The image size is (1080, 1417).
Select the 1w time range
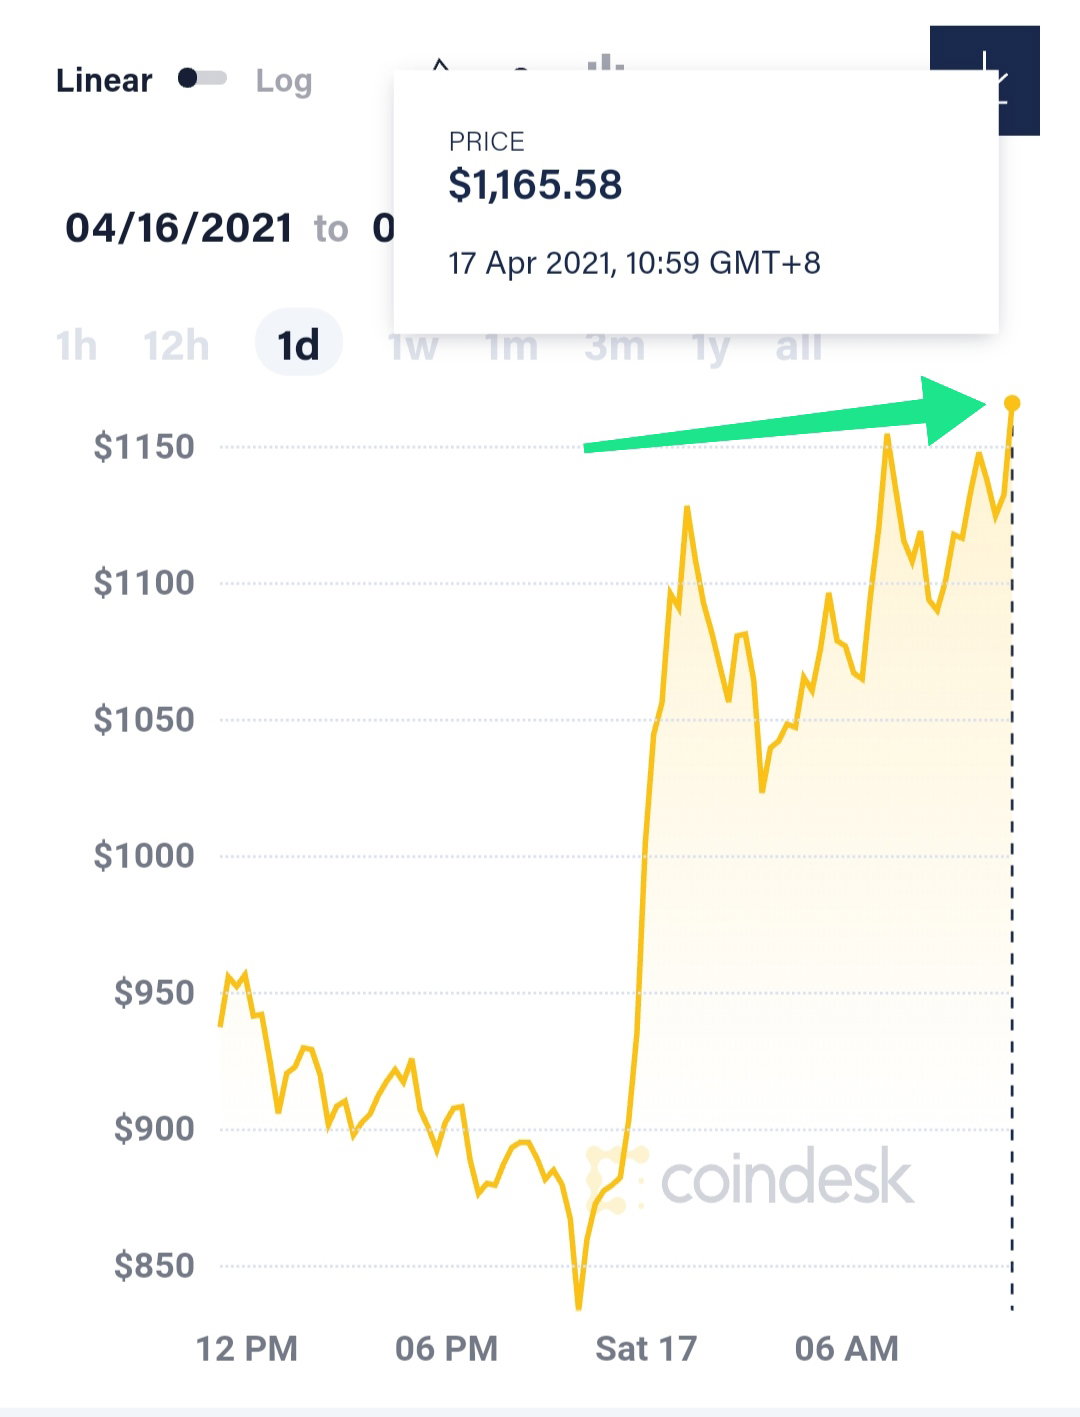(x=414, y=347)
